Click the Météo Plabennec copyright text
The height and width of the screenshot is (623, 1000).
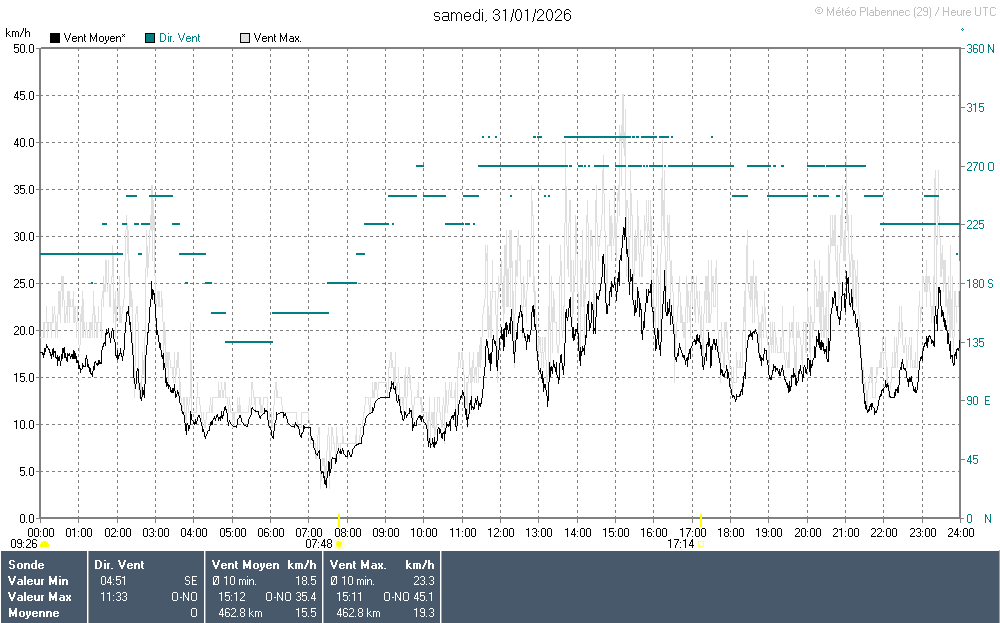[903, 11]
